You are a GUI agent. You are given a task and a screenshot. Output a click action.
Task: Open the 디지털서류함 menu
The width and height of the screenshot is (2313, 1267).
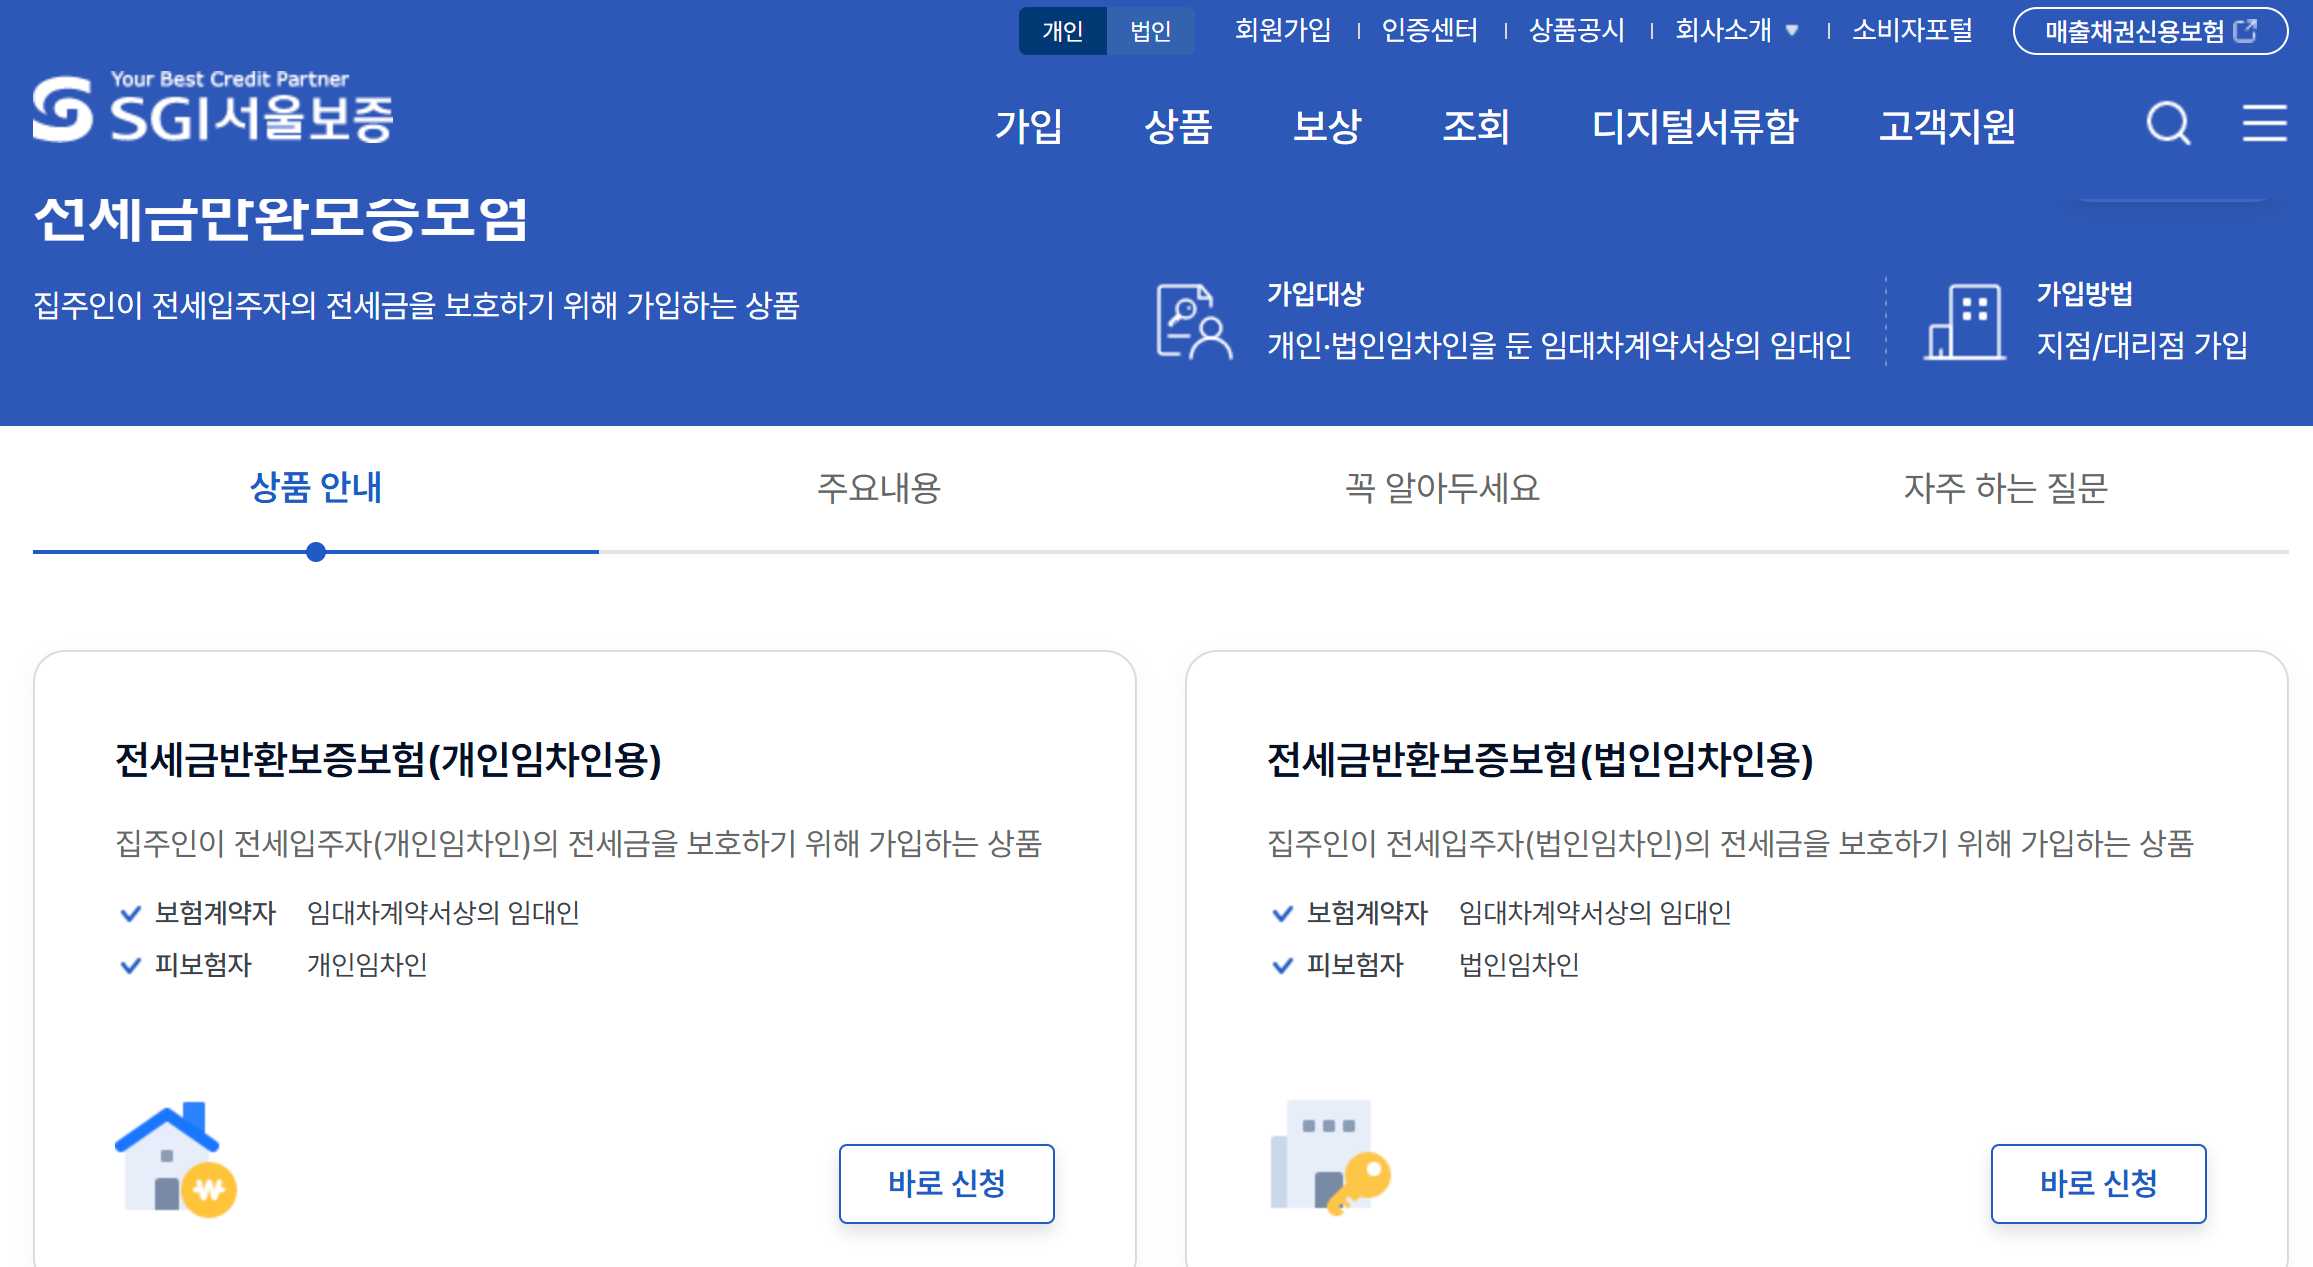click(1697, 127)
